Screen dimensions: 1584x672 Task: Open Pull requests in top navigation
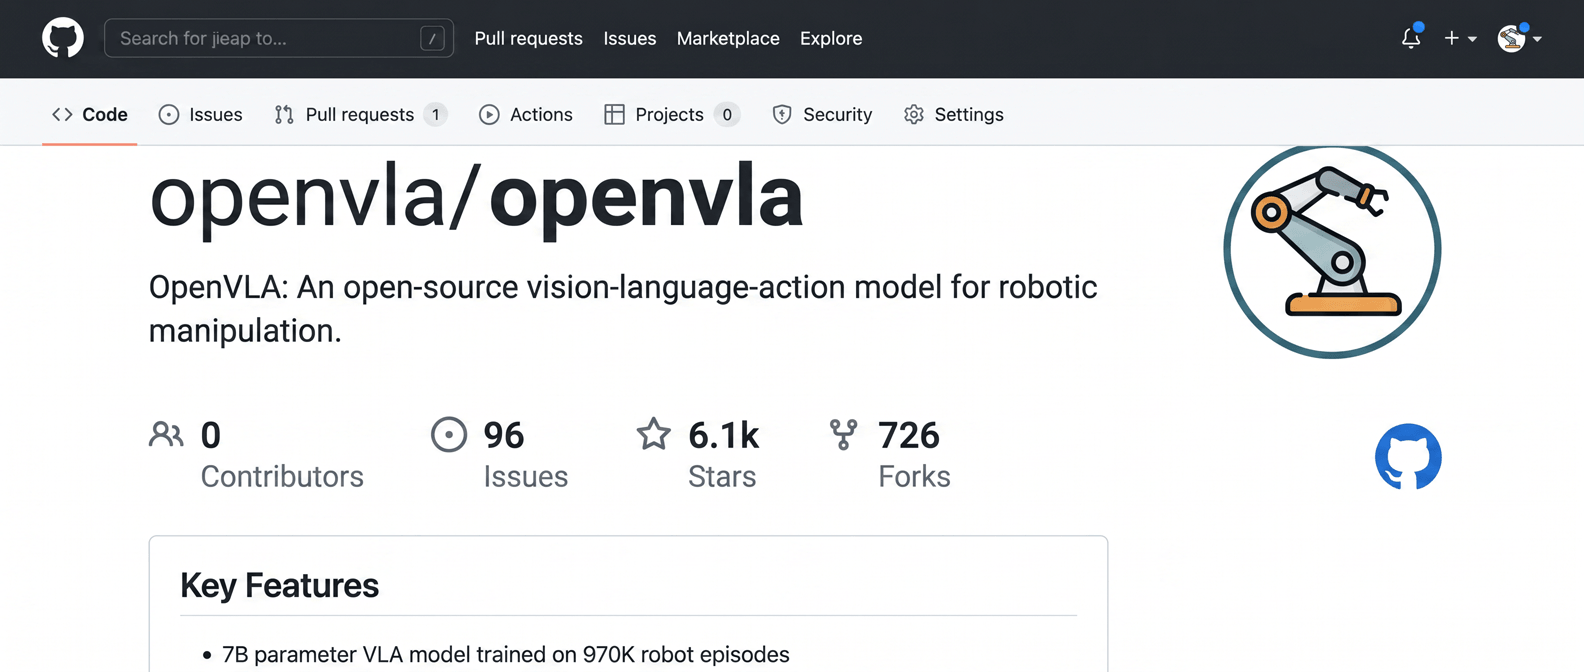(x=528, y=38)
